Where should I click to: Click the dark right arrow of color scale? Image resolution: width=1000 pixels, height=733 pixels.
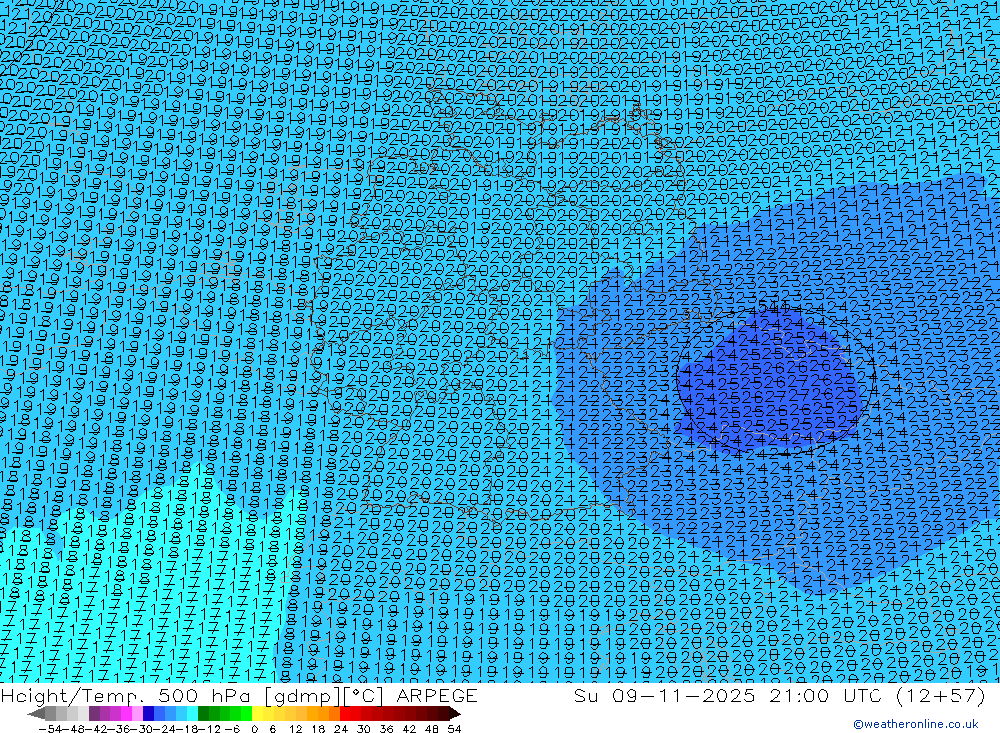[x=455, y=714]
